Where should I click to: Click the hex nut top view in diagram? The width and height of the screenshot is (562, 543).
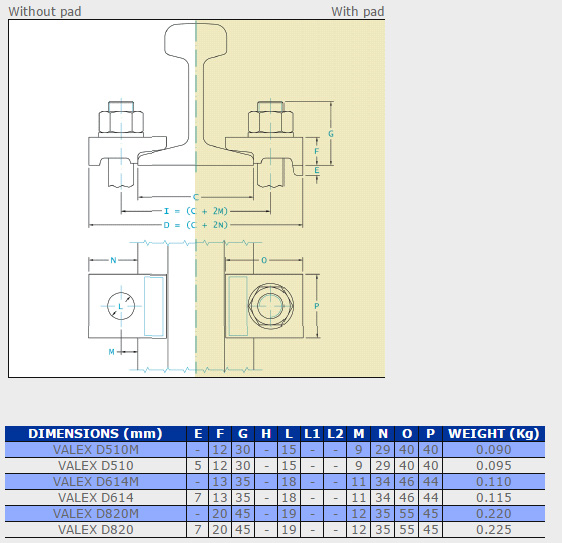coord(271,306)
